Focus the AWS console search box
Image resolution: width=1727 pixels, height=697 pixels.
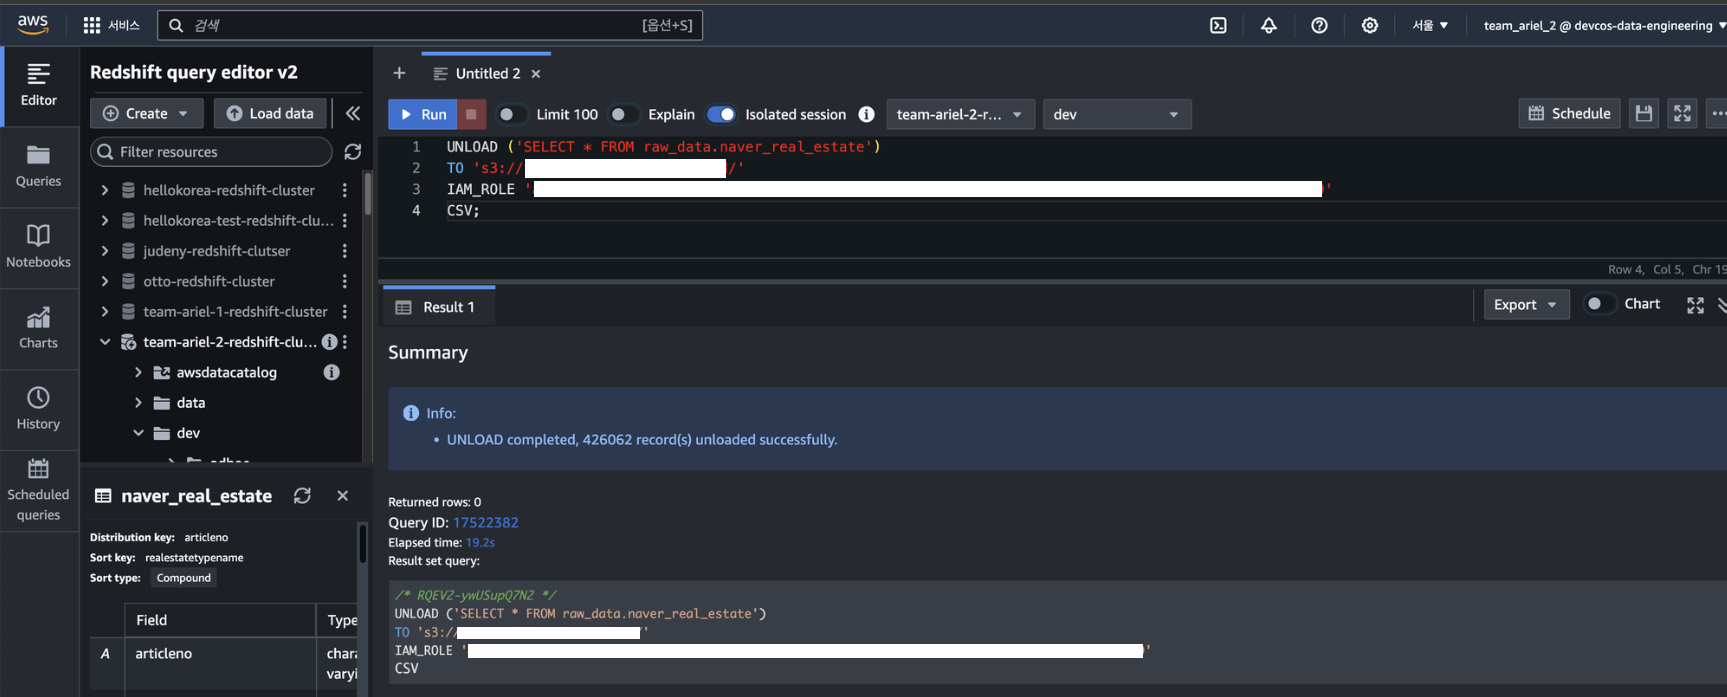click(x=430, y=25)
